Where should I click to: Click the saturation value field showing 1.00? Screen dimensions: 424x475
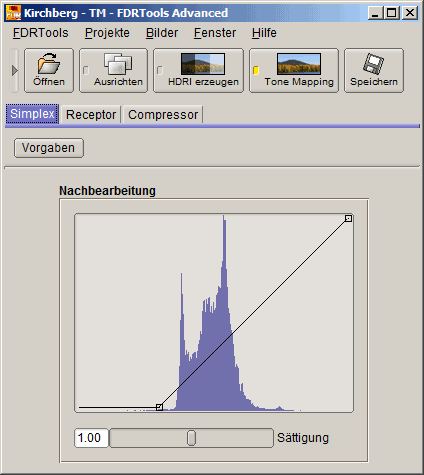pos(91,438)
